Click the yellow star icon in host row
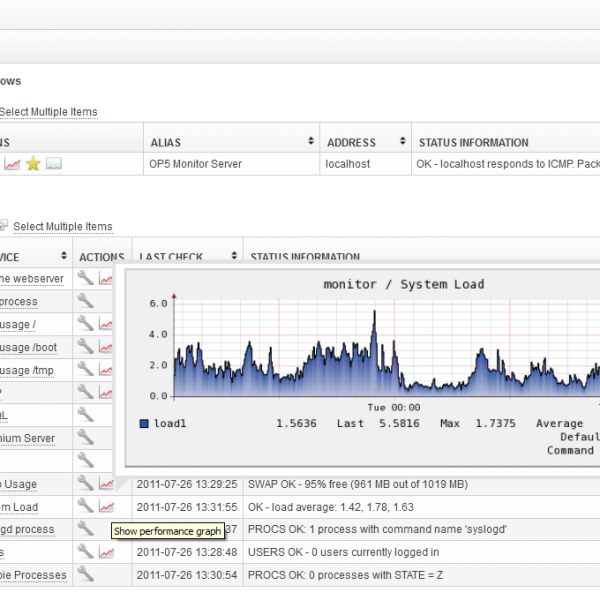The height and width of the screenshot is (600, 600). [x=33, y=164]
